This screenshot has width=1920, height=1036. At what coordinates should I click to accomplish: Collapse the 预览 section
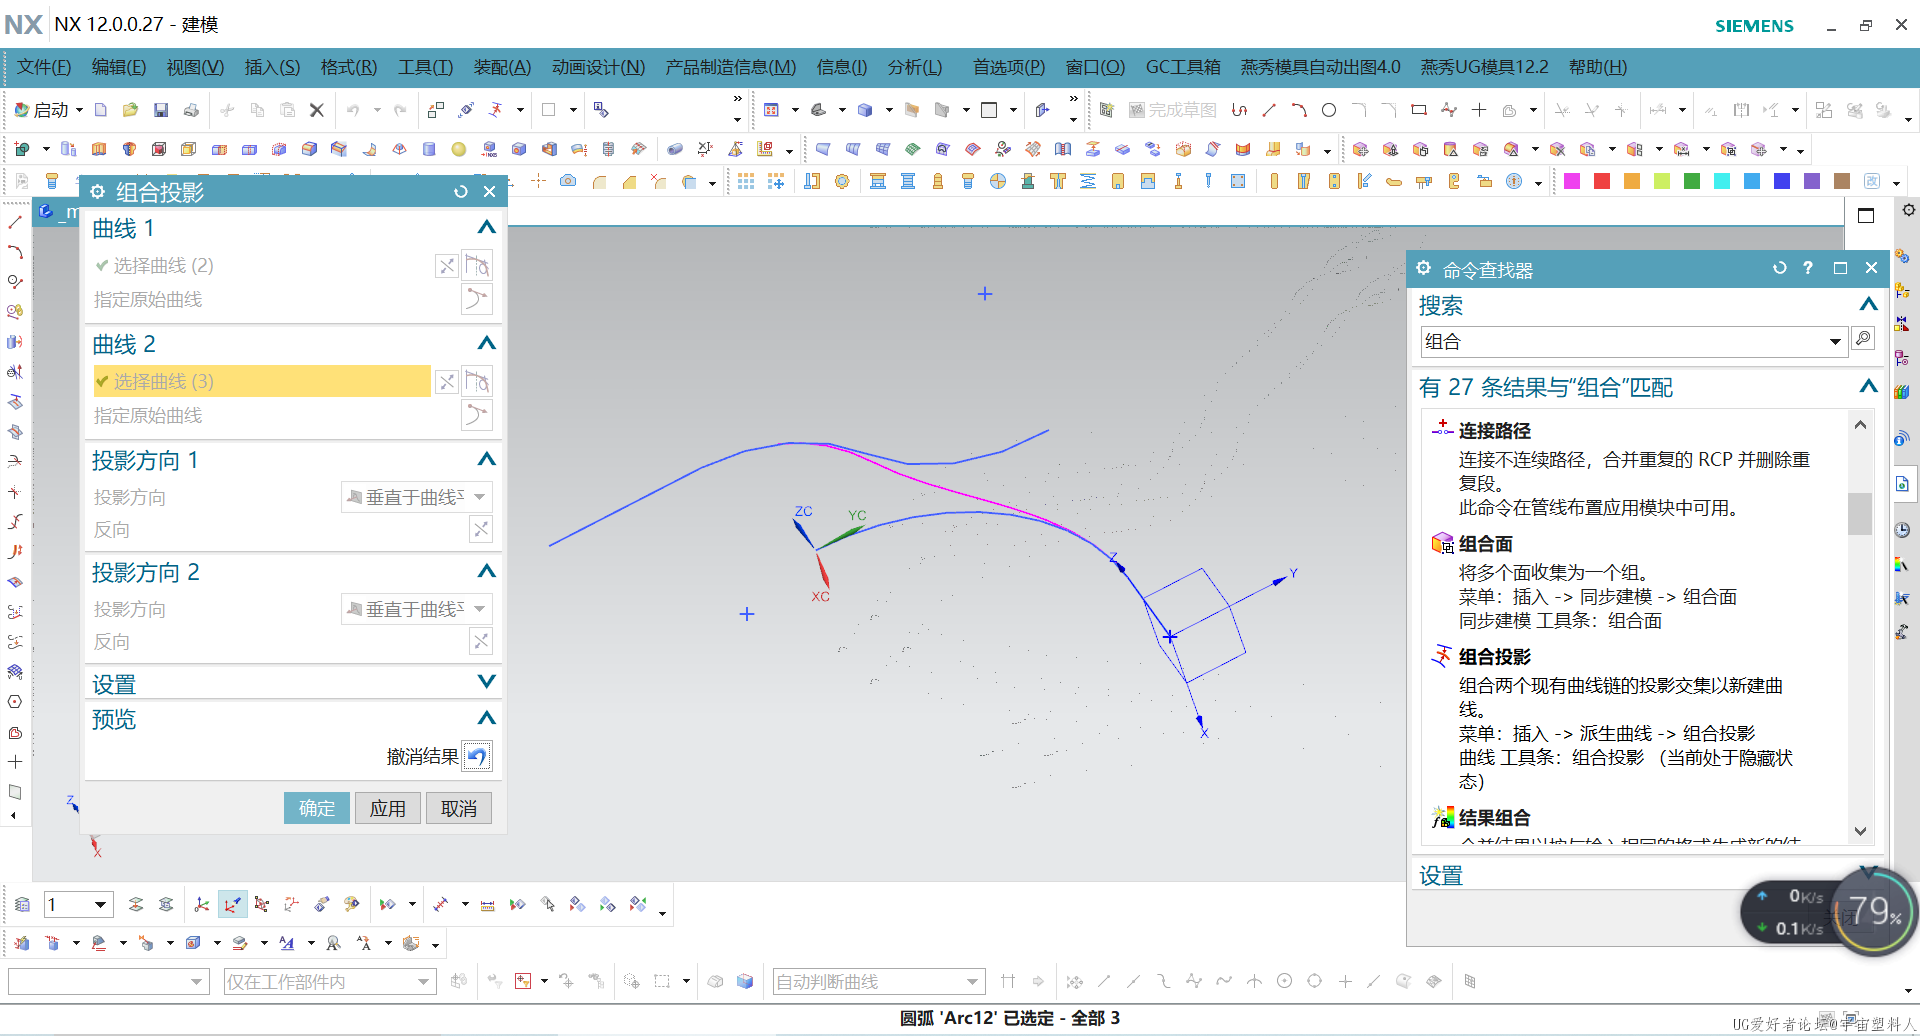[487, 718]
